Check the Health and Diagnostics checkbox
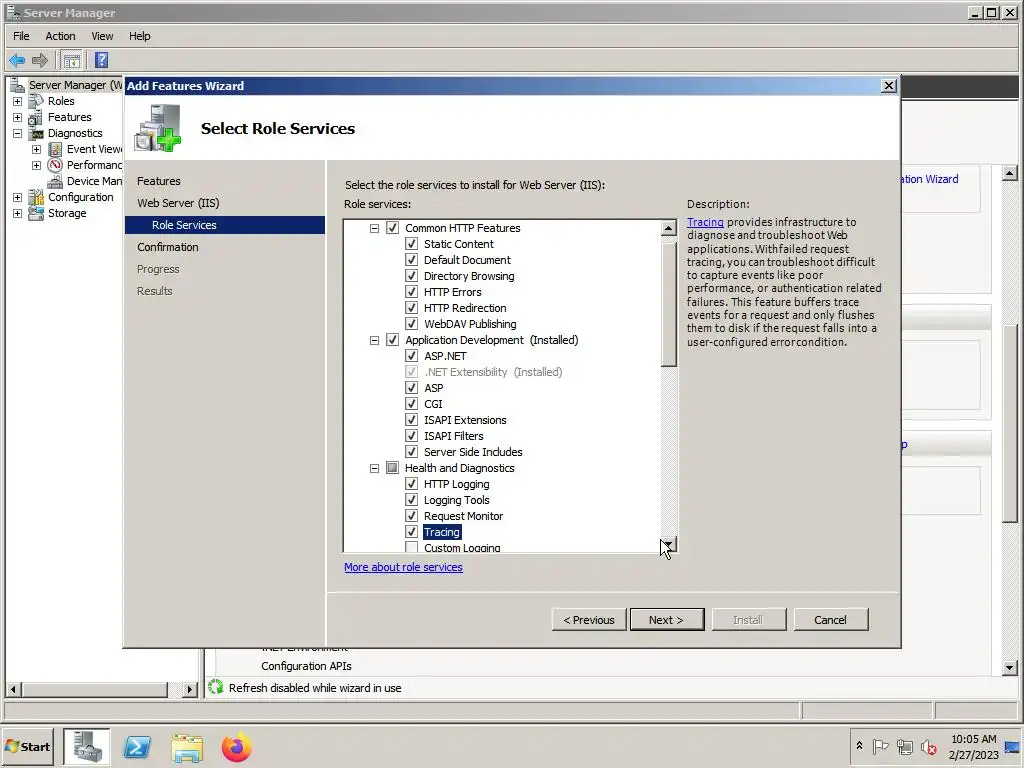Screen dimensions: 1024x768 tap(392, 468)
